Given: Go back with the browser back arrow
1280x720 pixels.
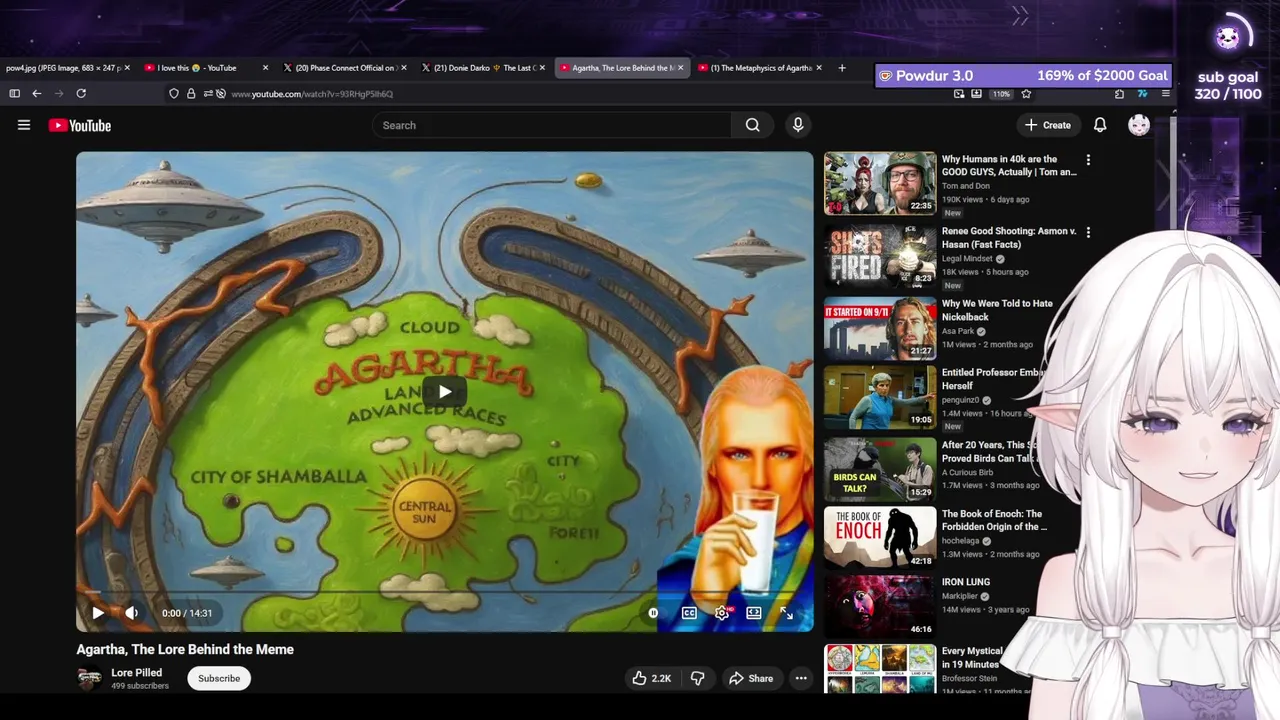Looking at the screenshot, I should [x=36, y=93].
